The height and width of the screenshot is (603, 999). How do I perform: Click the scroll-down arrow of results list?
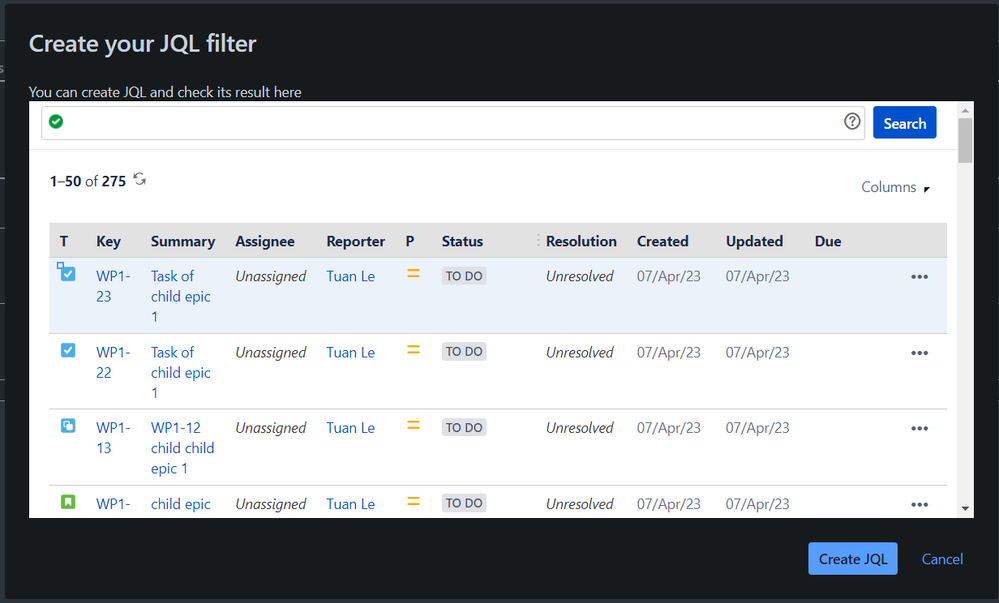tap(965, 508)
